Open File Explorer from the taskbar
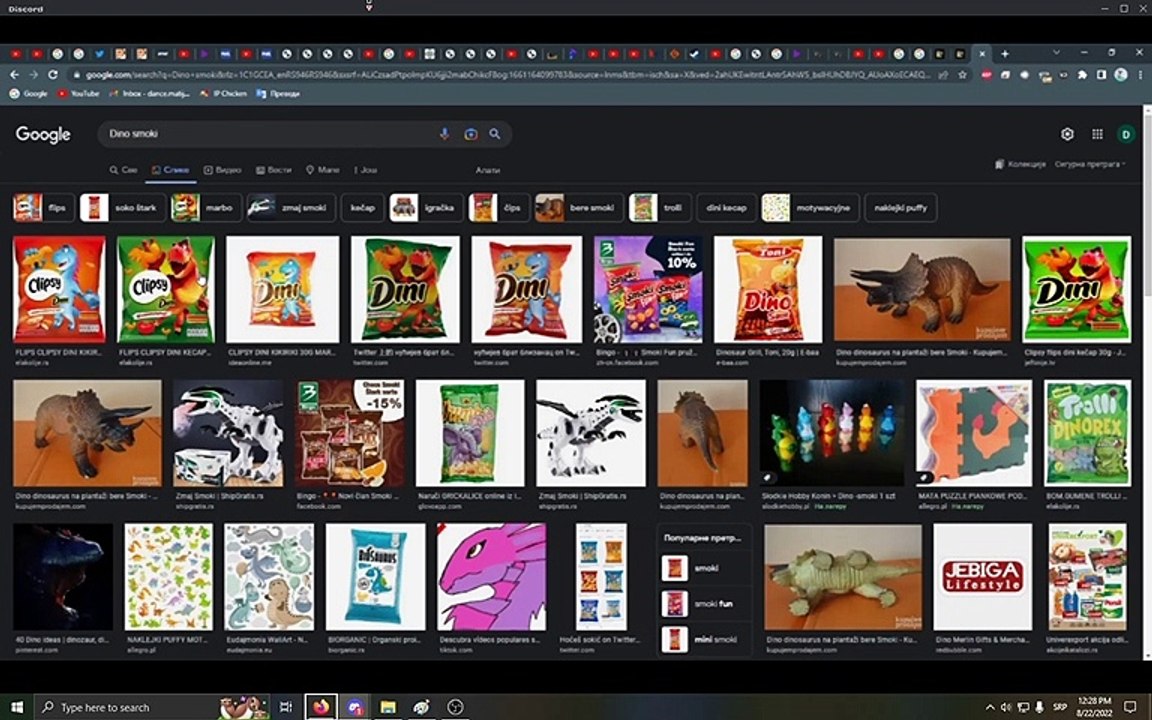The width and height of the screenshot is (1152, 720). [388, 707]
